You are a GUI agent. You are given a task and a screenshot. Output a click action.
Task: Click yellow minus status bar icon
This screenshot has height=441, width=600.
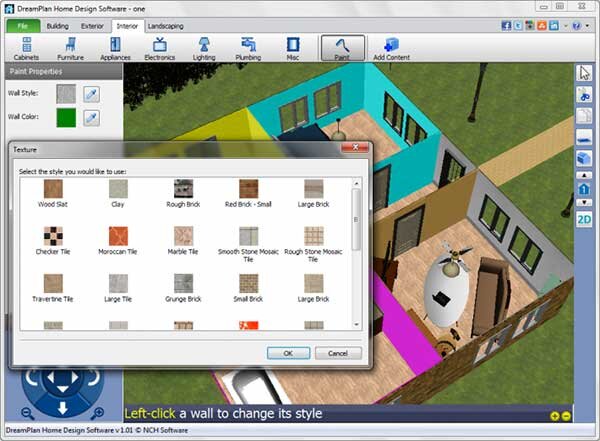pyautogui.click(x=567, y=416)
